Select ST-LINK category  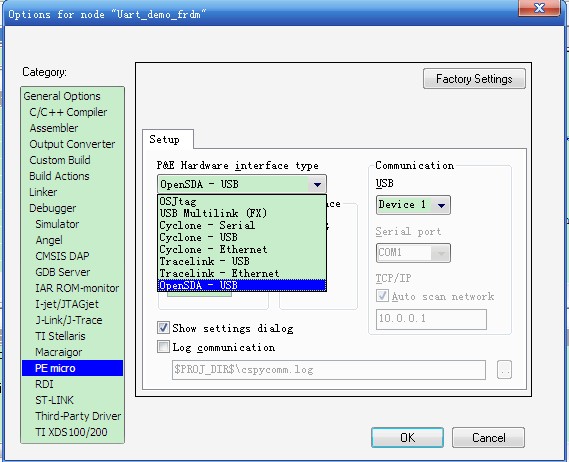point(54,400)
